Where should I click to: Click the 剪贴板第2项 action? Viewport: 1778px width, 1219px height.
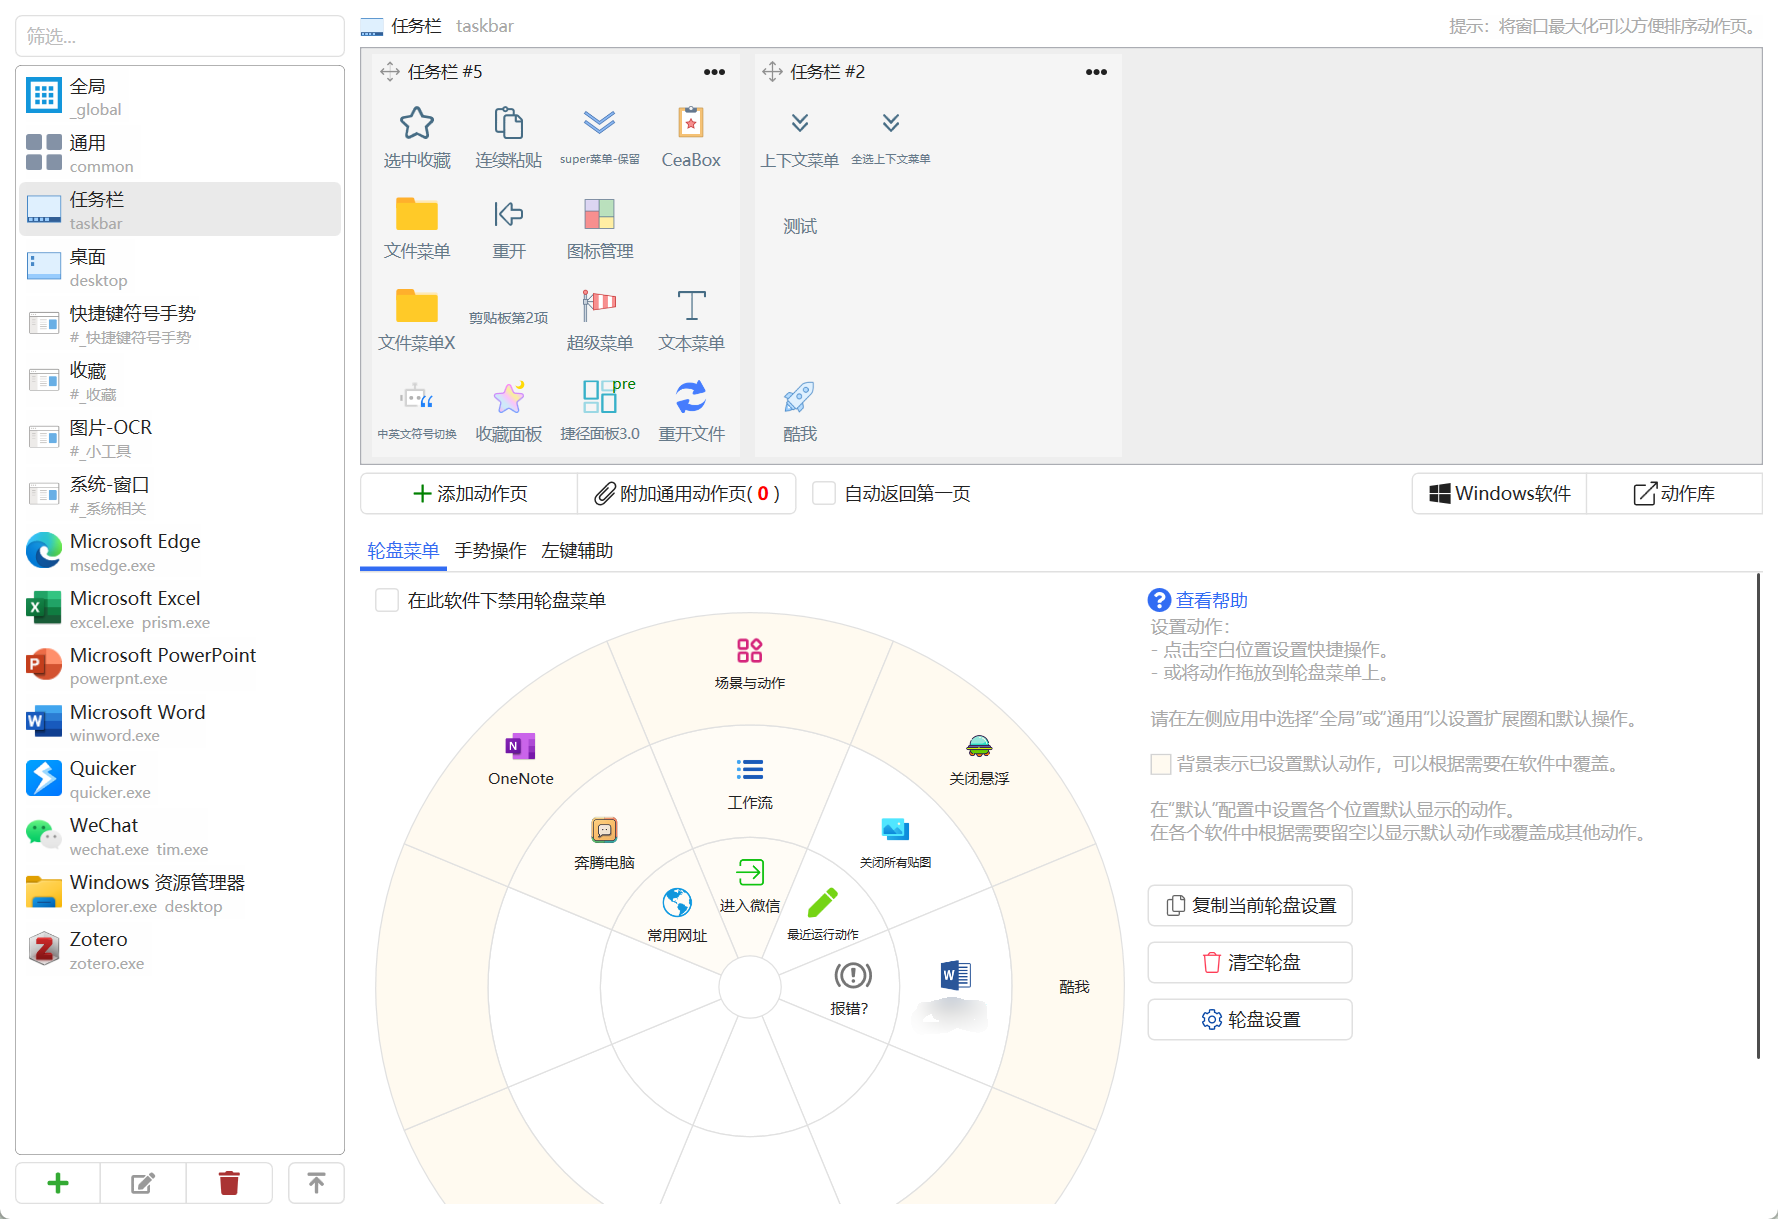508,318
